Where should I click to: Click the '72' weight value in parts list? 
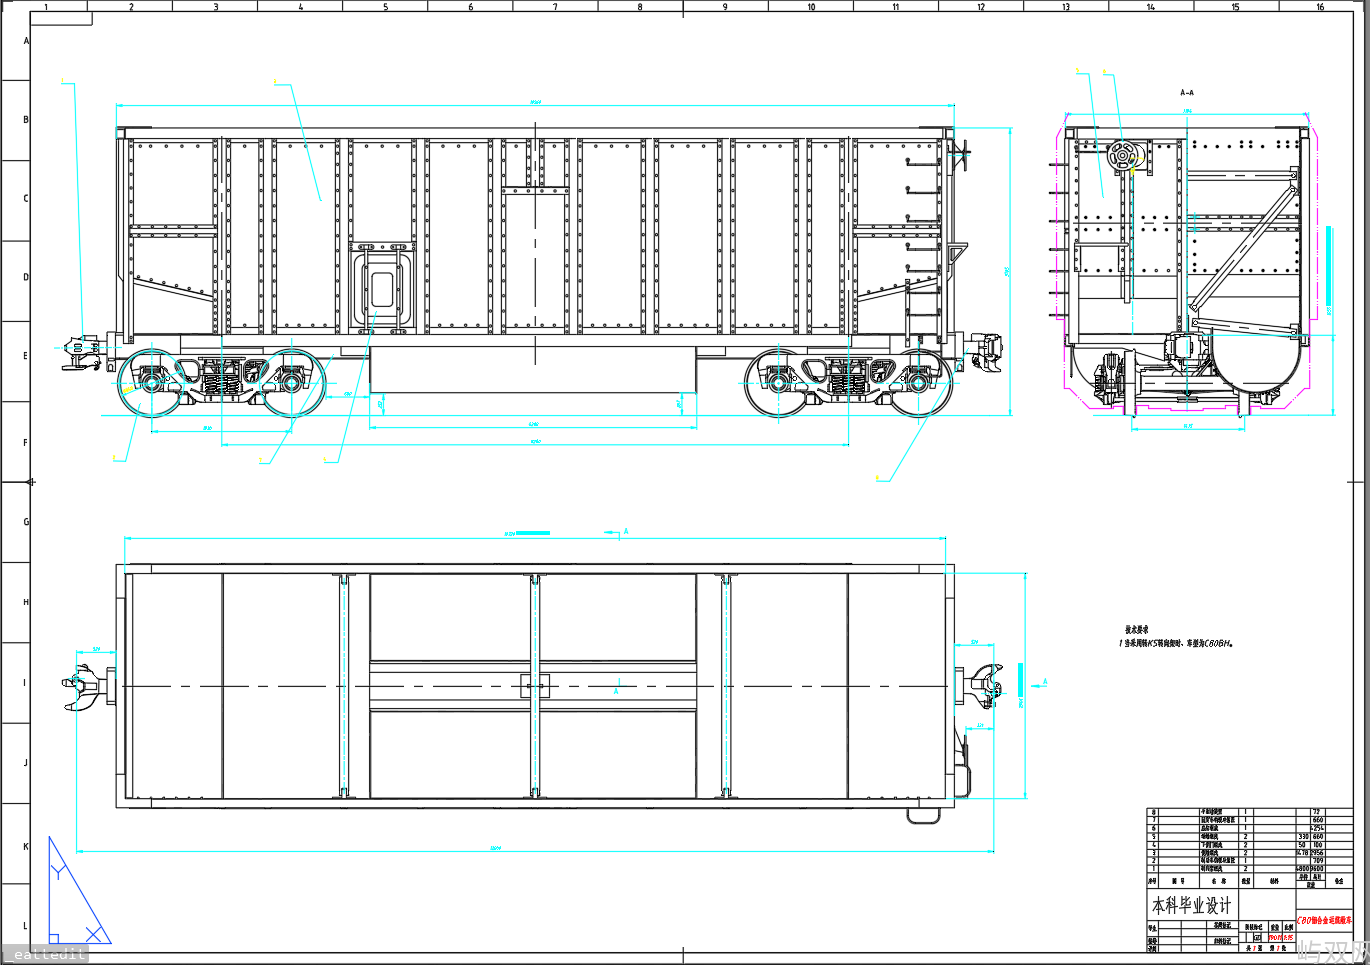coord(1317,812)
